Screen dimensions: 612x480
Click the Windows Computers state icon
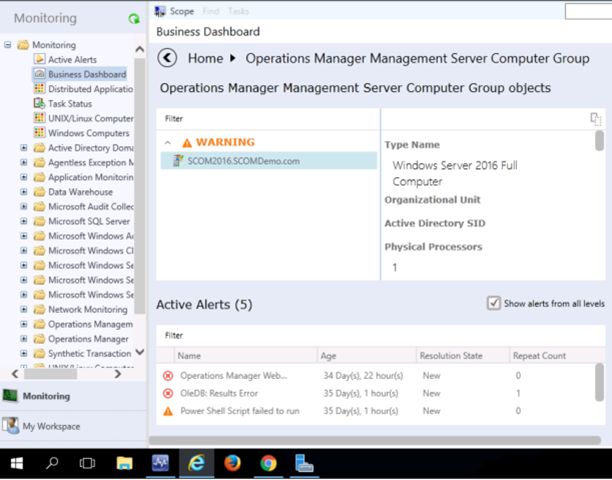coord(39,133)
